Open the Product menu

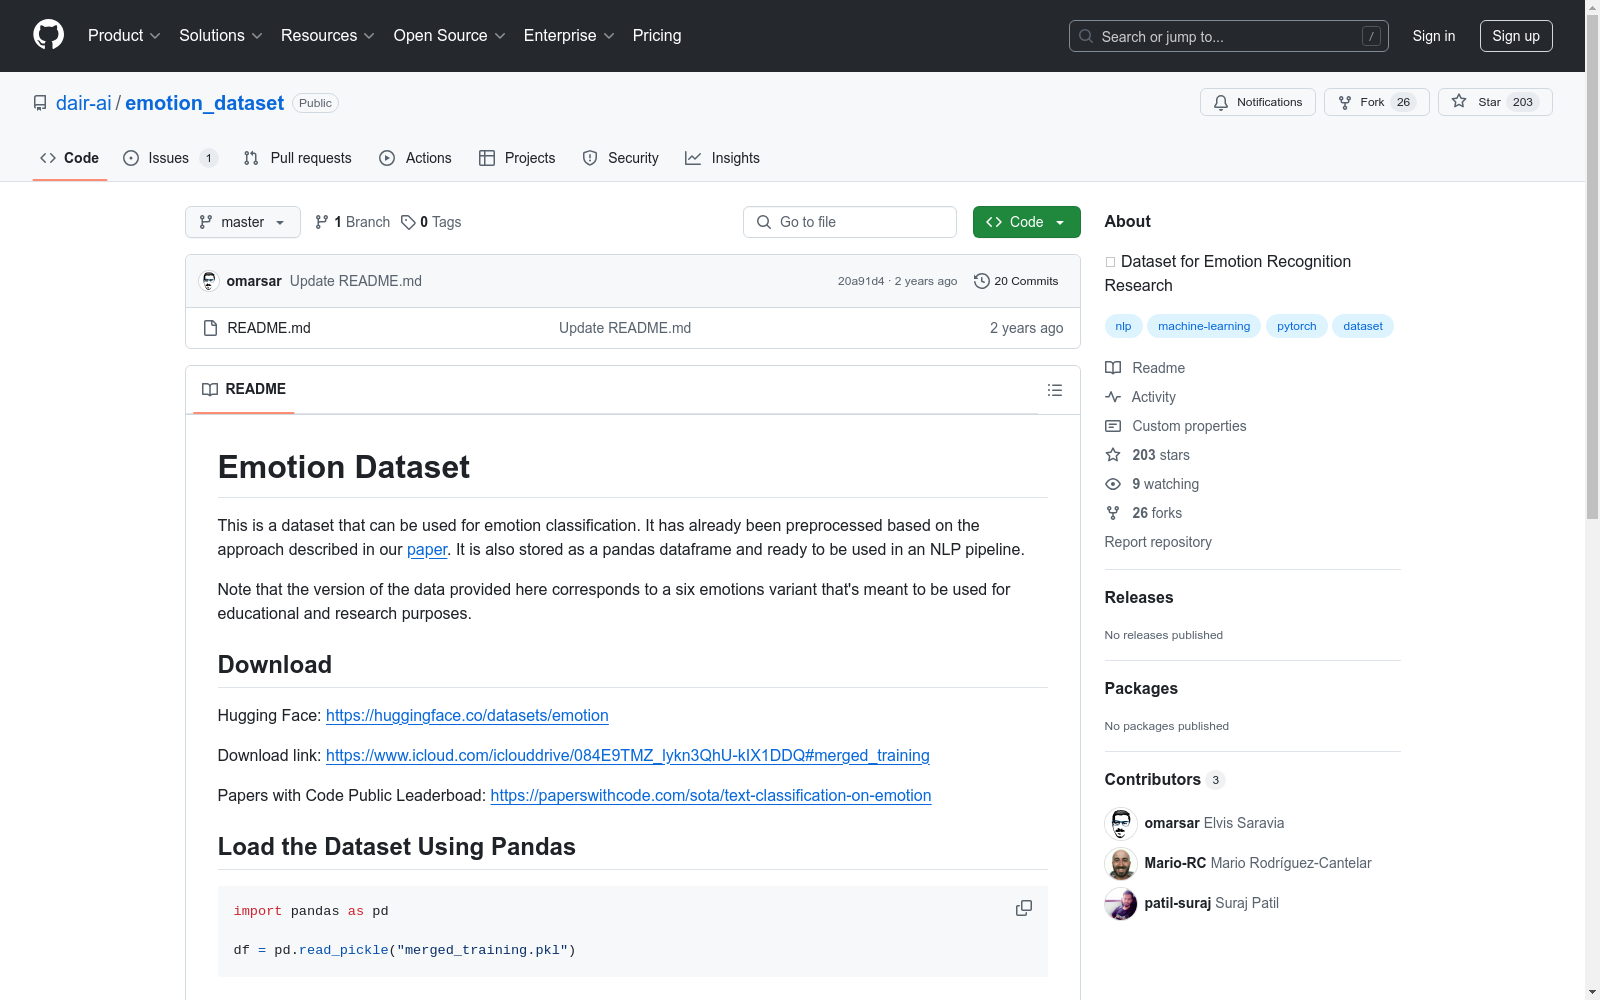click(124, 36)
